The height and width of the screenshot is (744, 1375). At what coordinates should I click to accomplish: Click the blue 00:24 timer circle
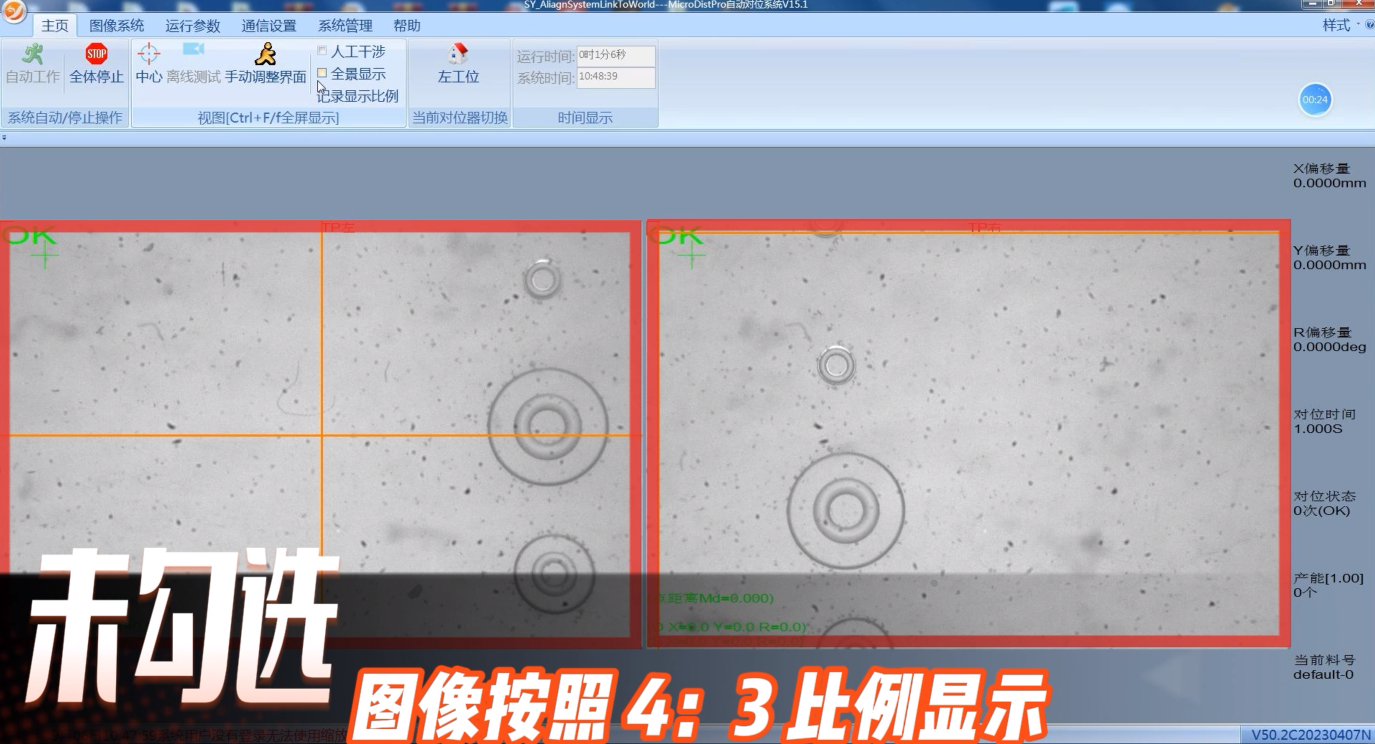pyautogui.click(x=1315, y=99)
